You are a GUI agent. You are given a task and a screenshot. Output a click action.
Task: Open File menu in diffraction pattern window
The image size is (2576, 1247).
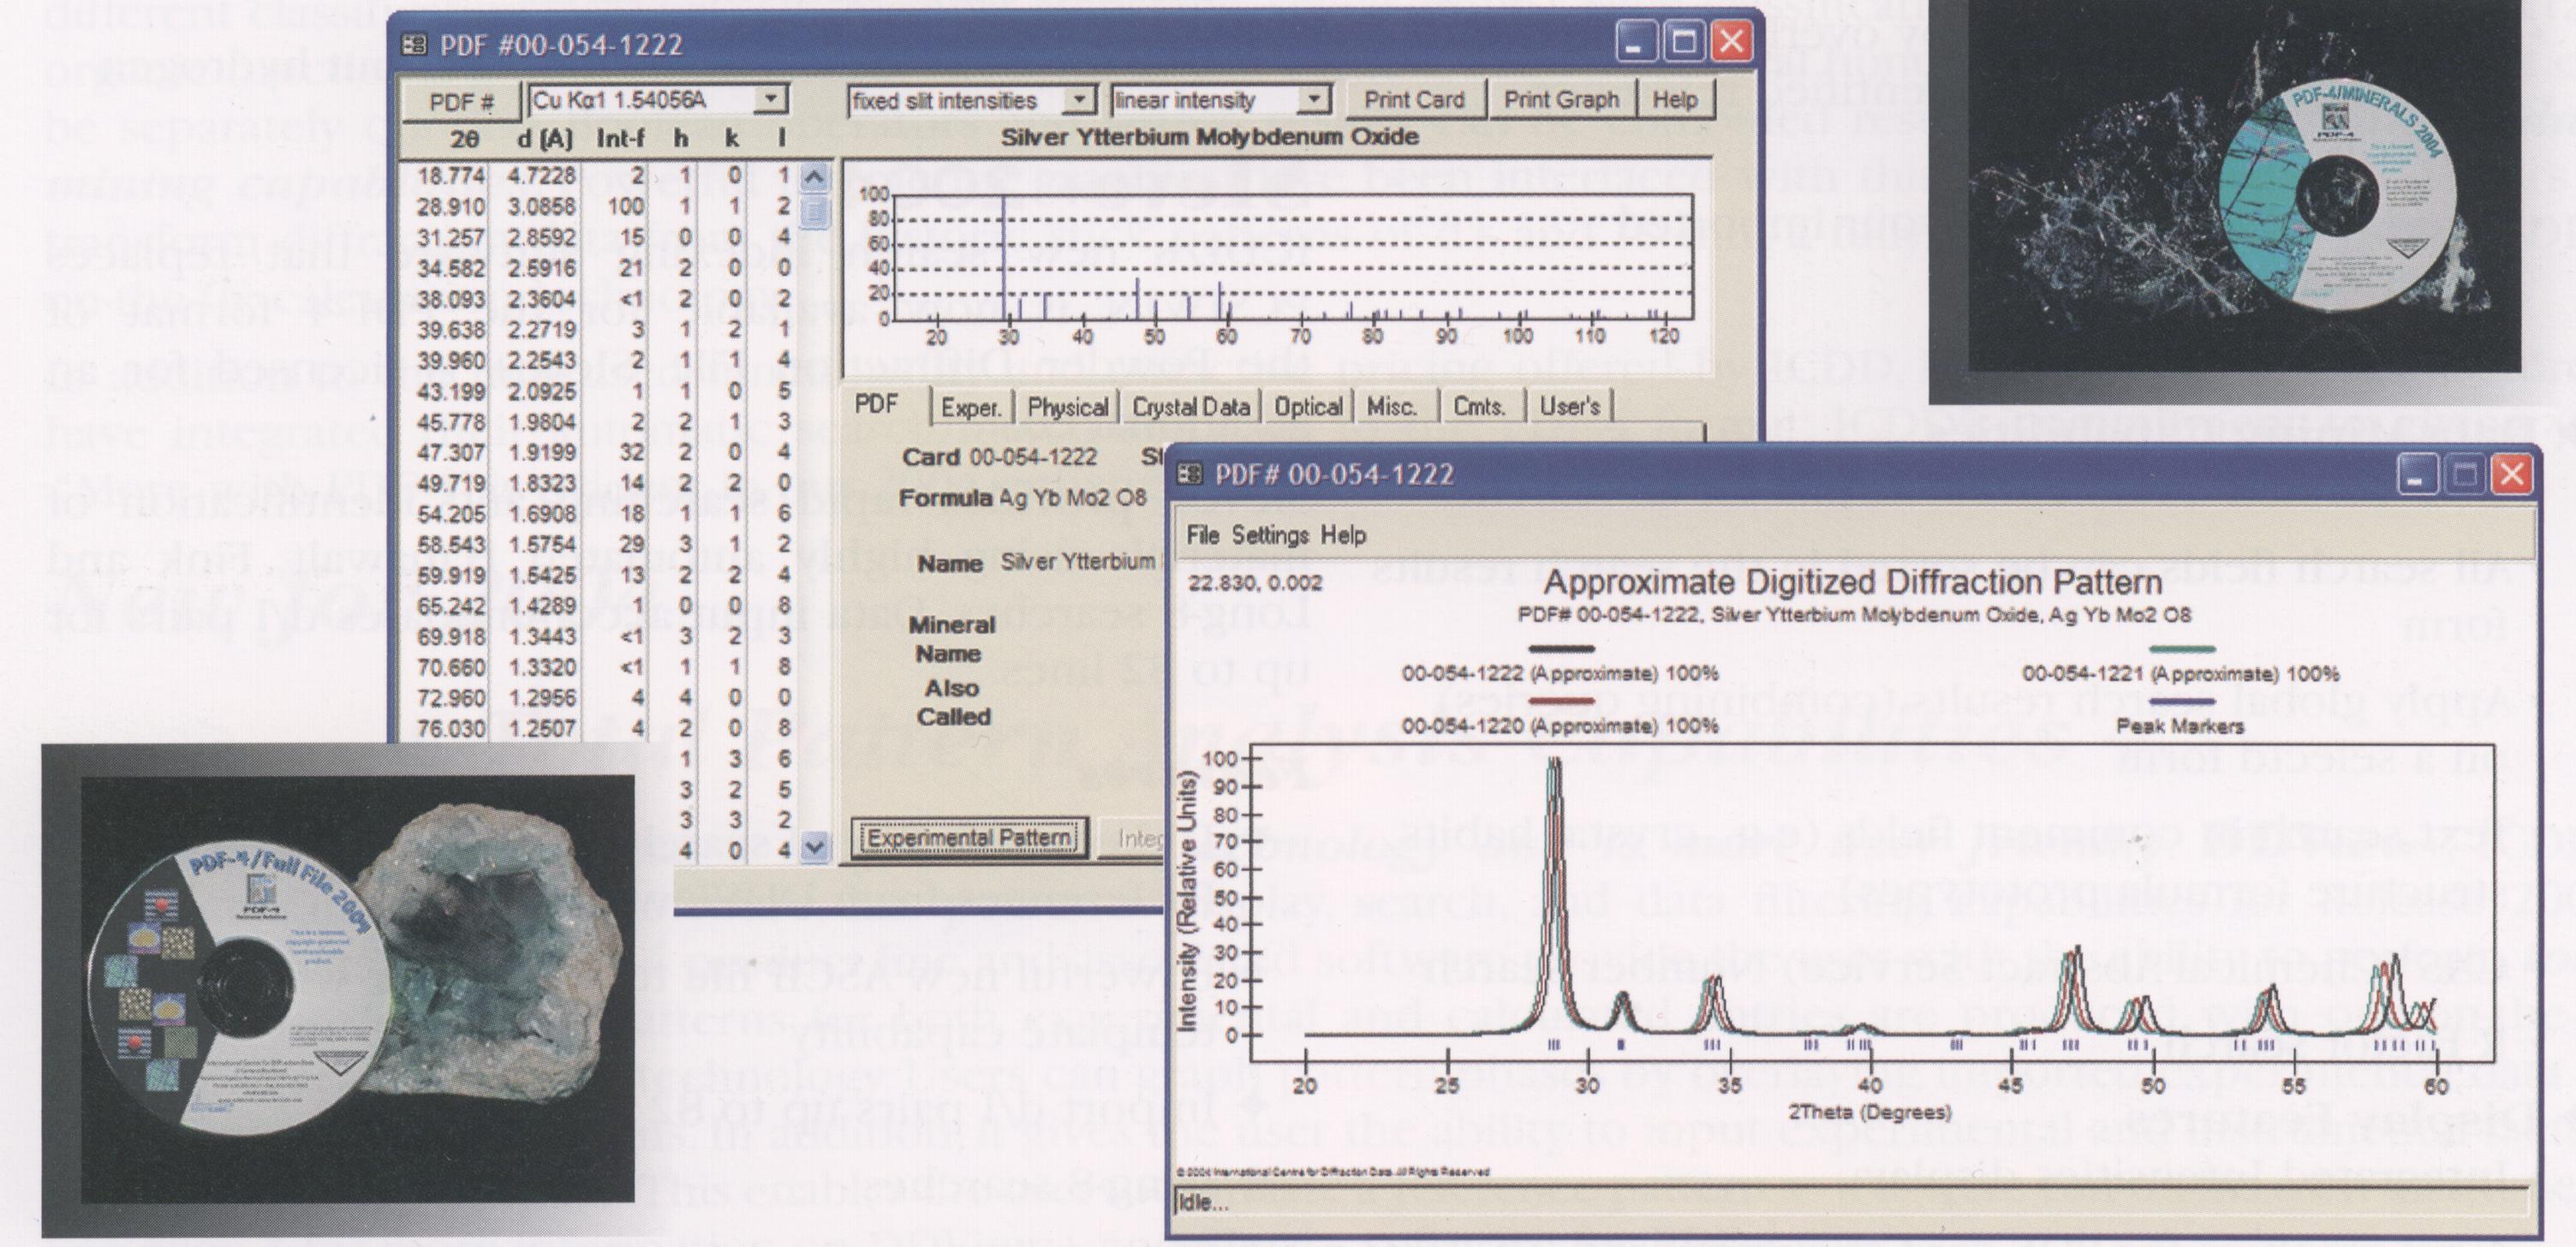click(x=1202, y=535)
